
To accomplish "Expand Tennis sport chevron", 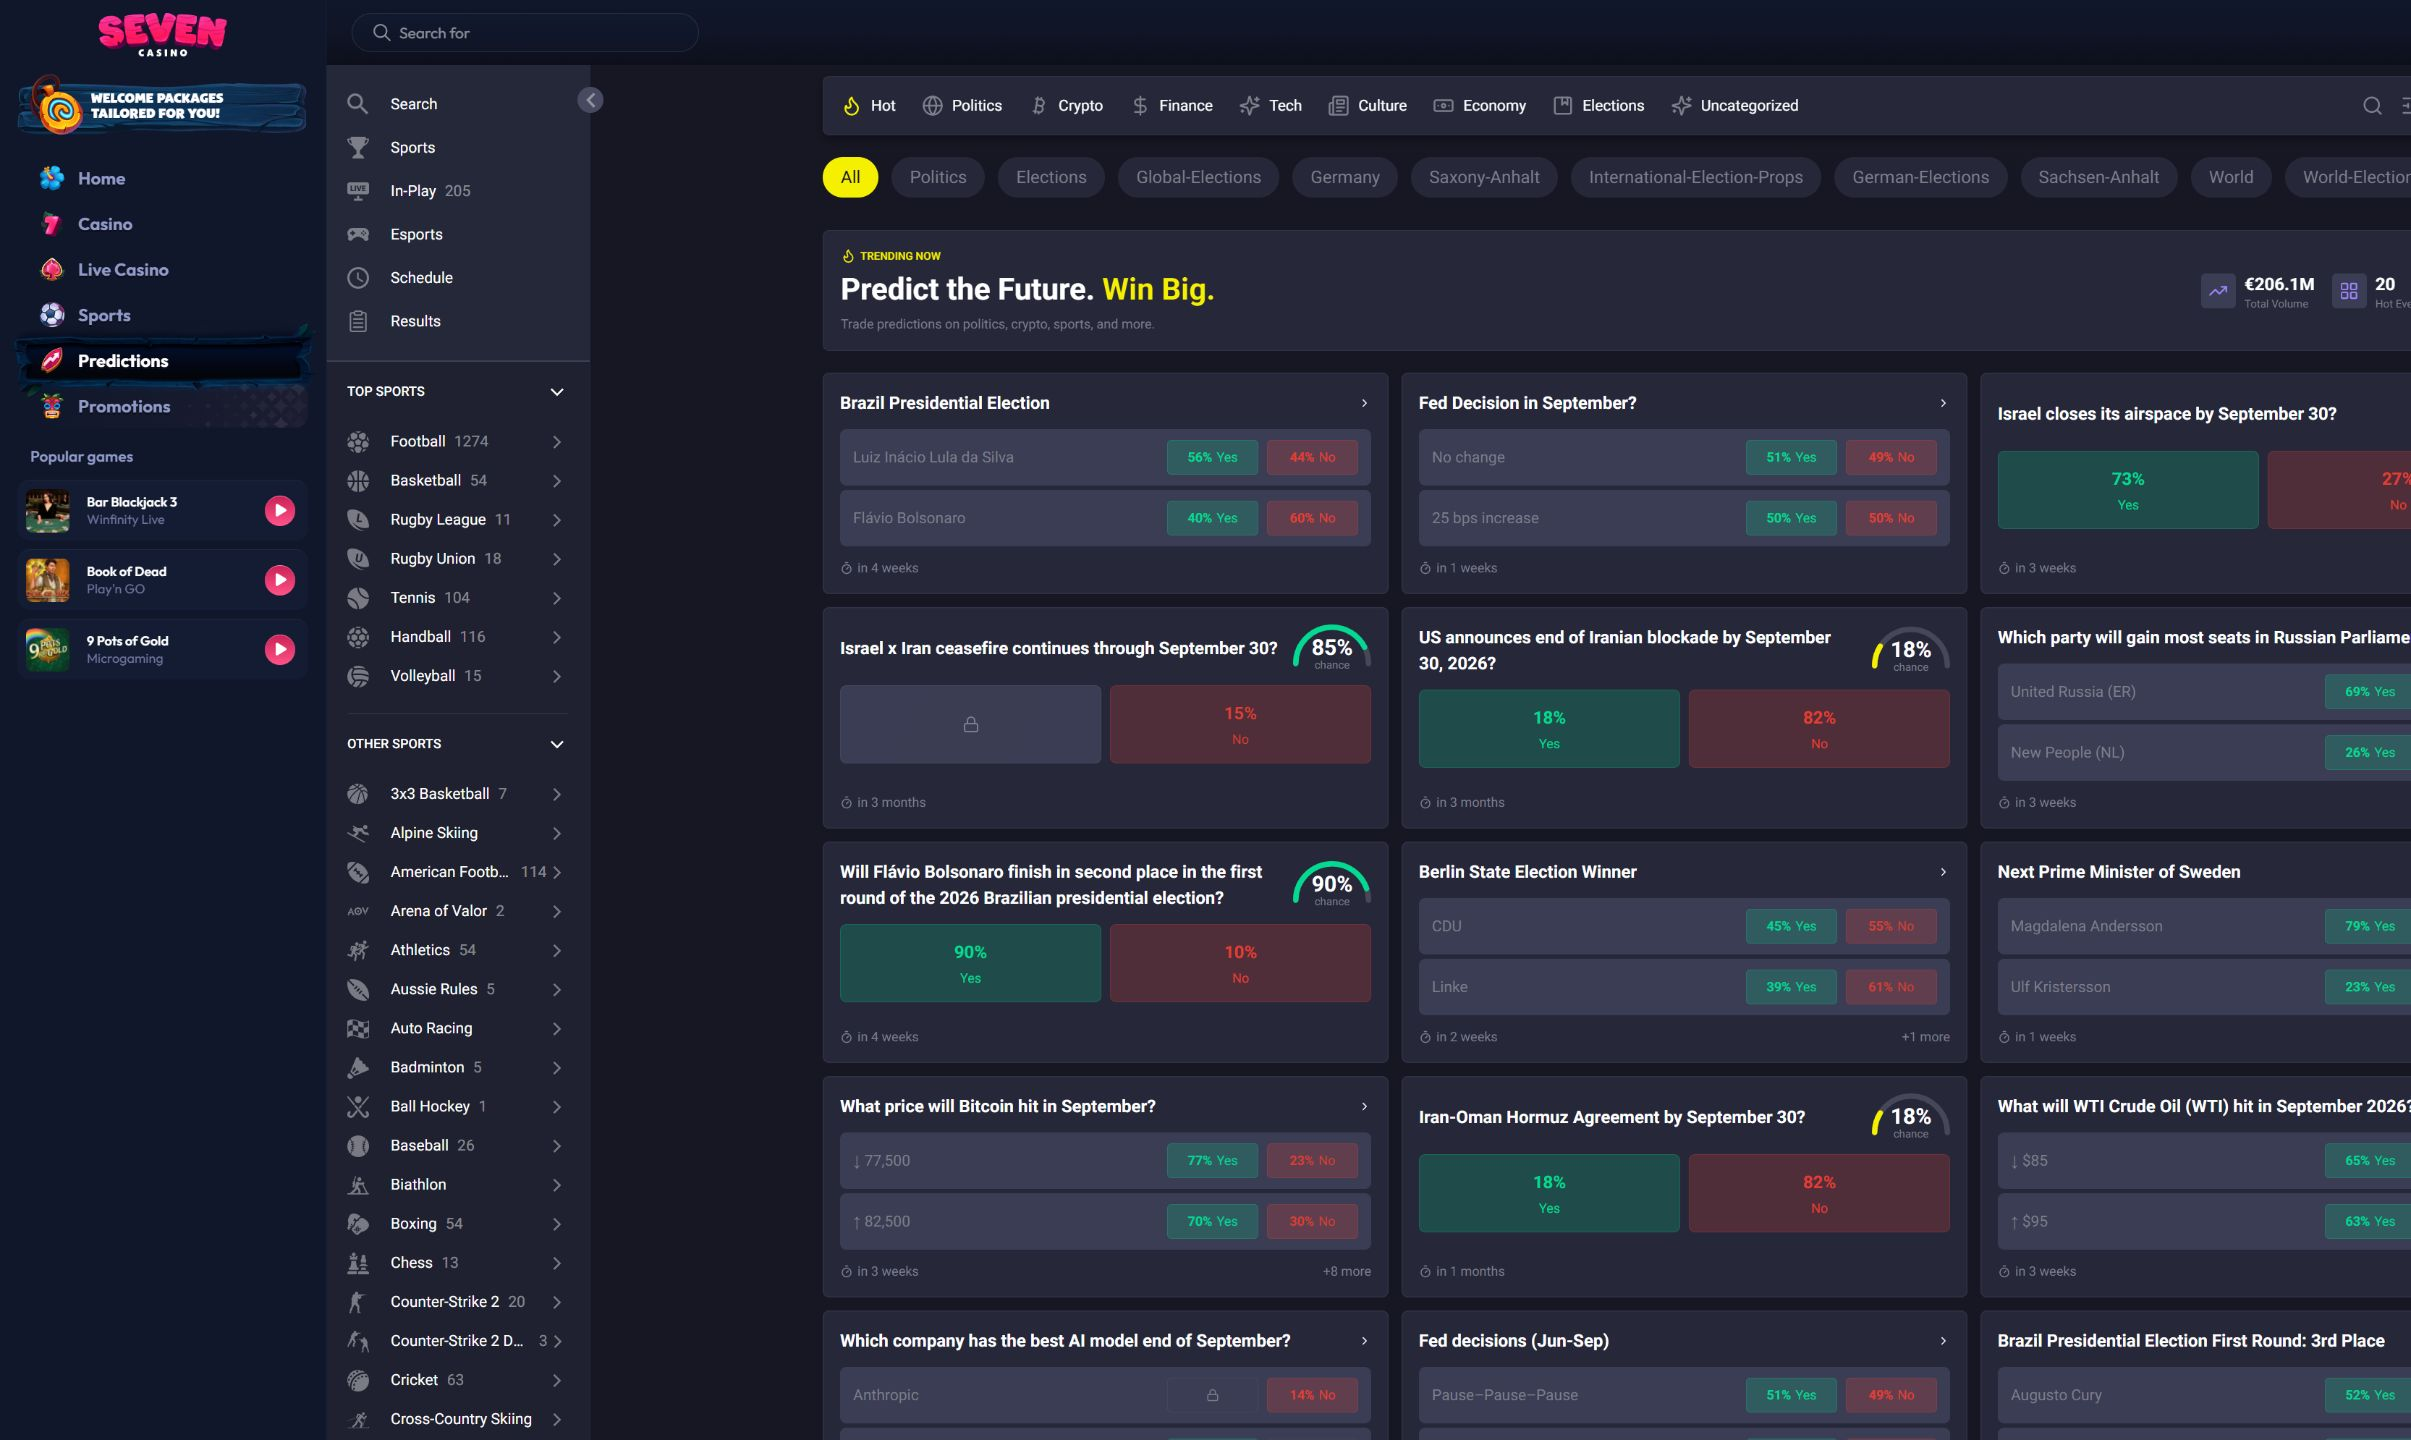I will (557, 598).
